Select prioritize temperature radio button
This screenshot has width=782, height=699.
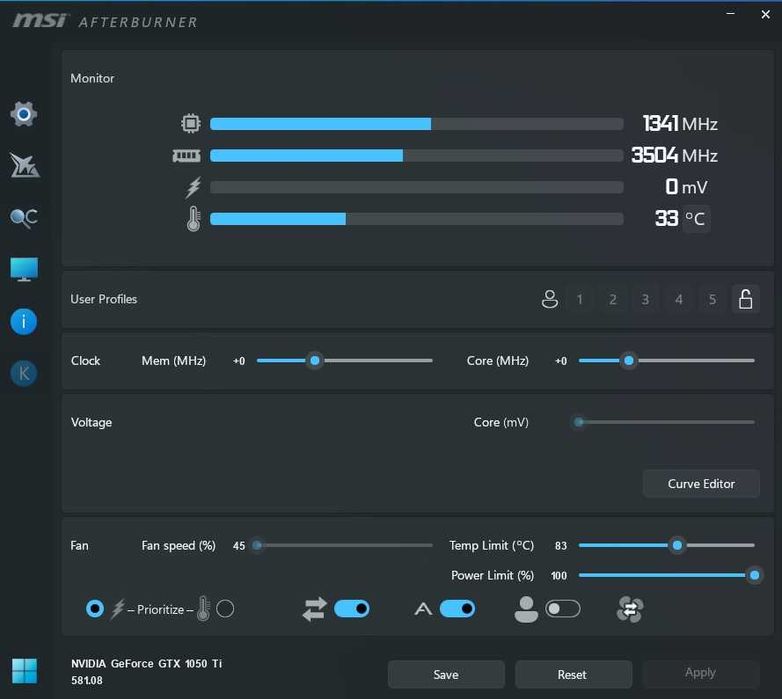pos(225,609)
